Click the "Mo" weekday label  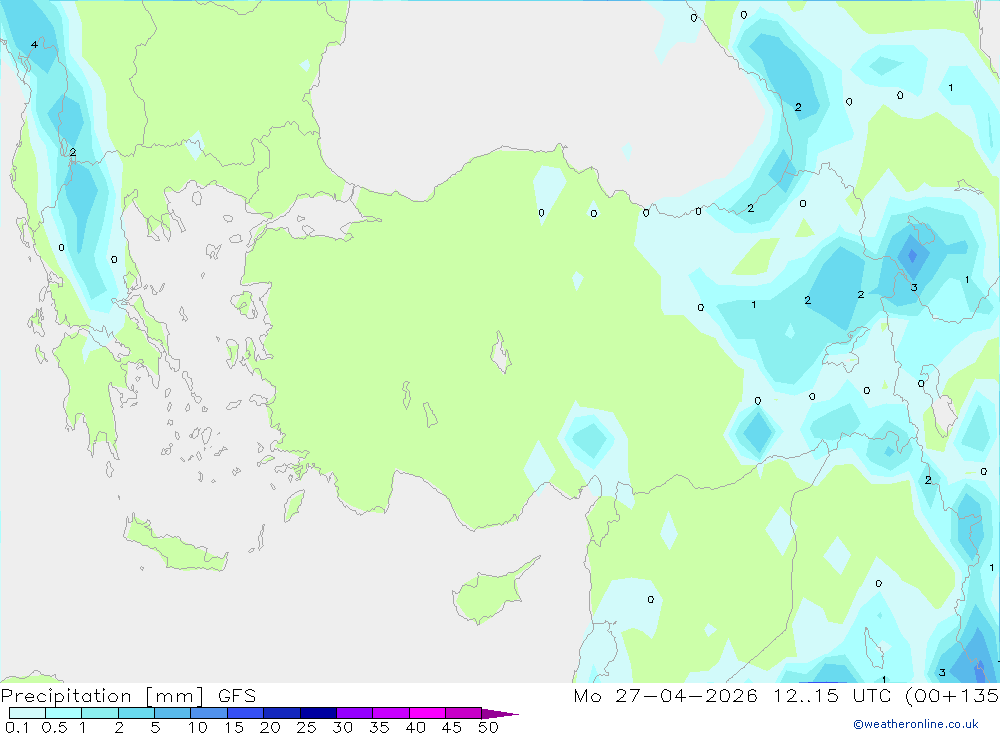pos(587,695)
